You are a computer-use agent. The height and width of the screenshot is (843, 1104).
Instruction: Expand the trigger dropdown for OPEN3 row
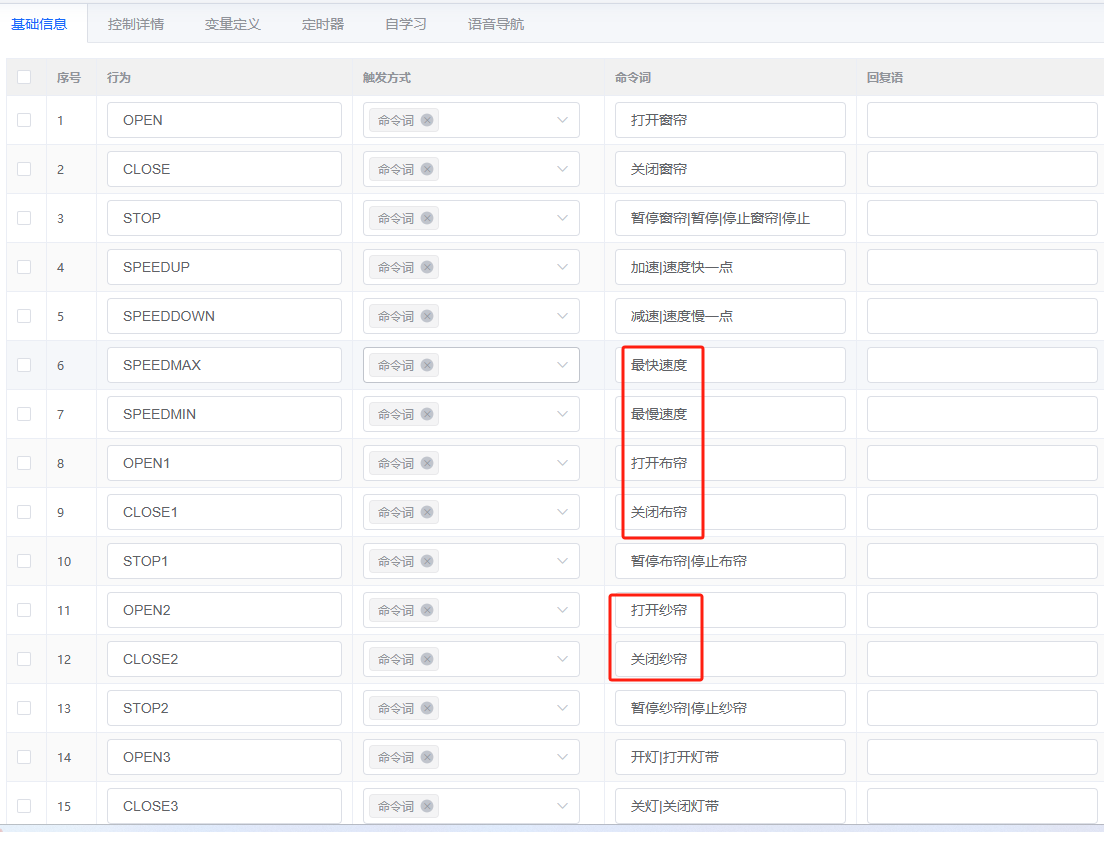click(x=562, y=757)
